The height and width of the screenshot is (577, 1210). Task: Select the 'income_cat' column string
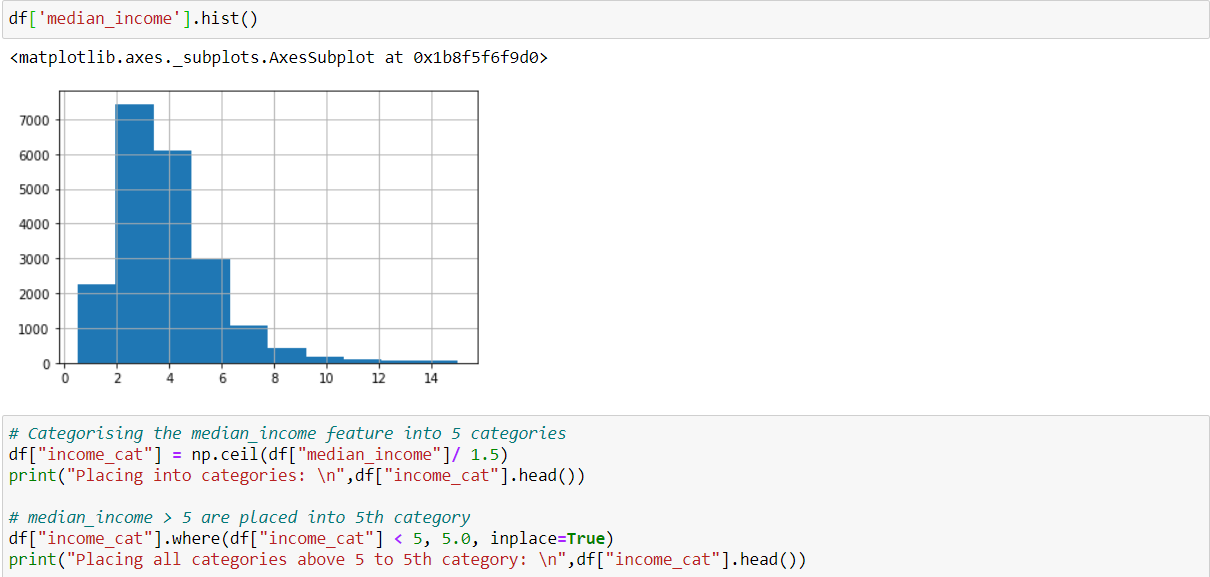point(95,454)
